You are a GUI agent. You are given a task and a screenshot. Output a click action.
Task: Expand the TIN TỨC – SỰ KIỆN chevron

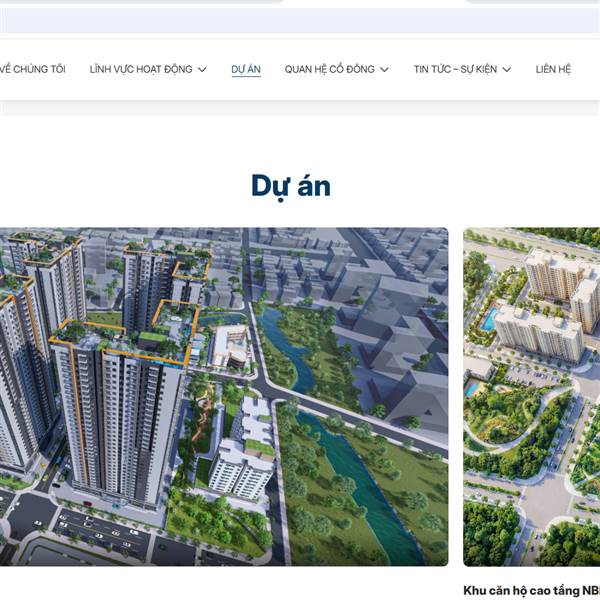coord(507,70)
